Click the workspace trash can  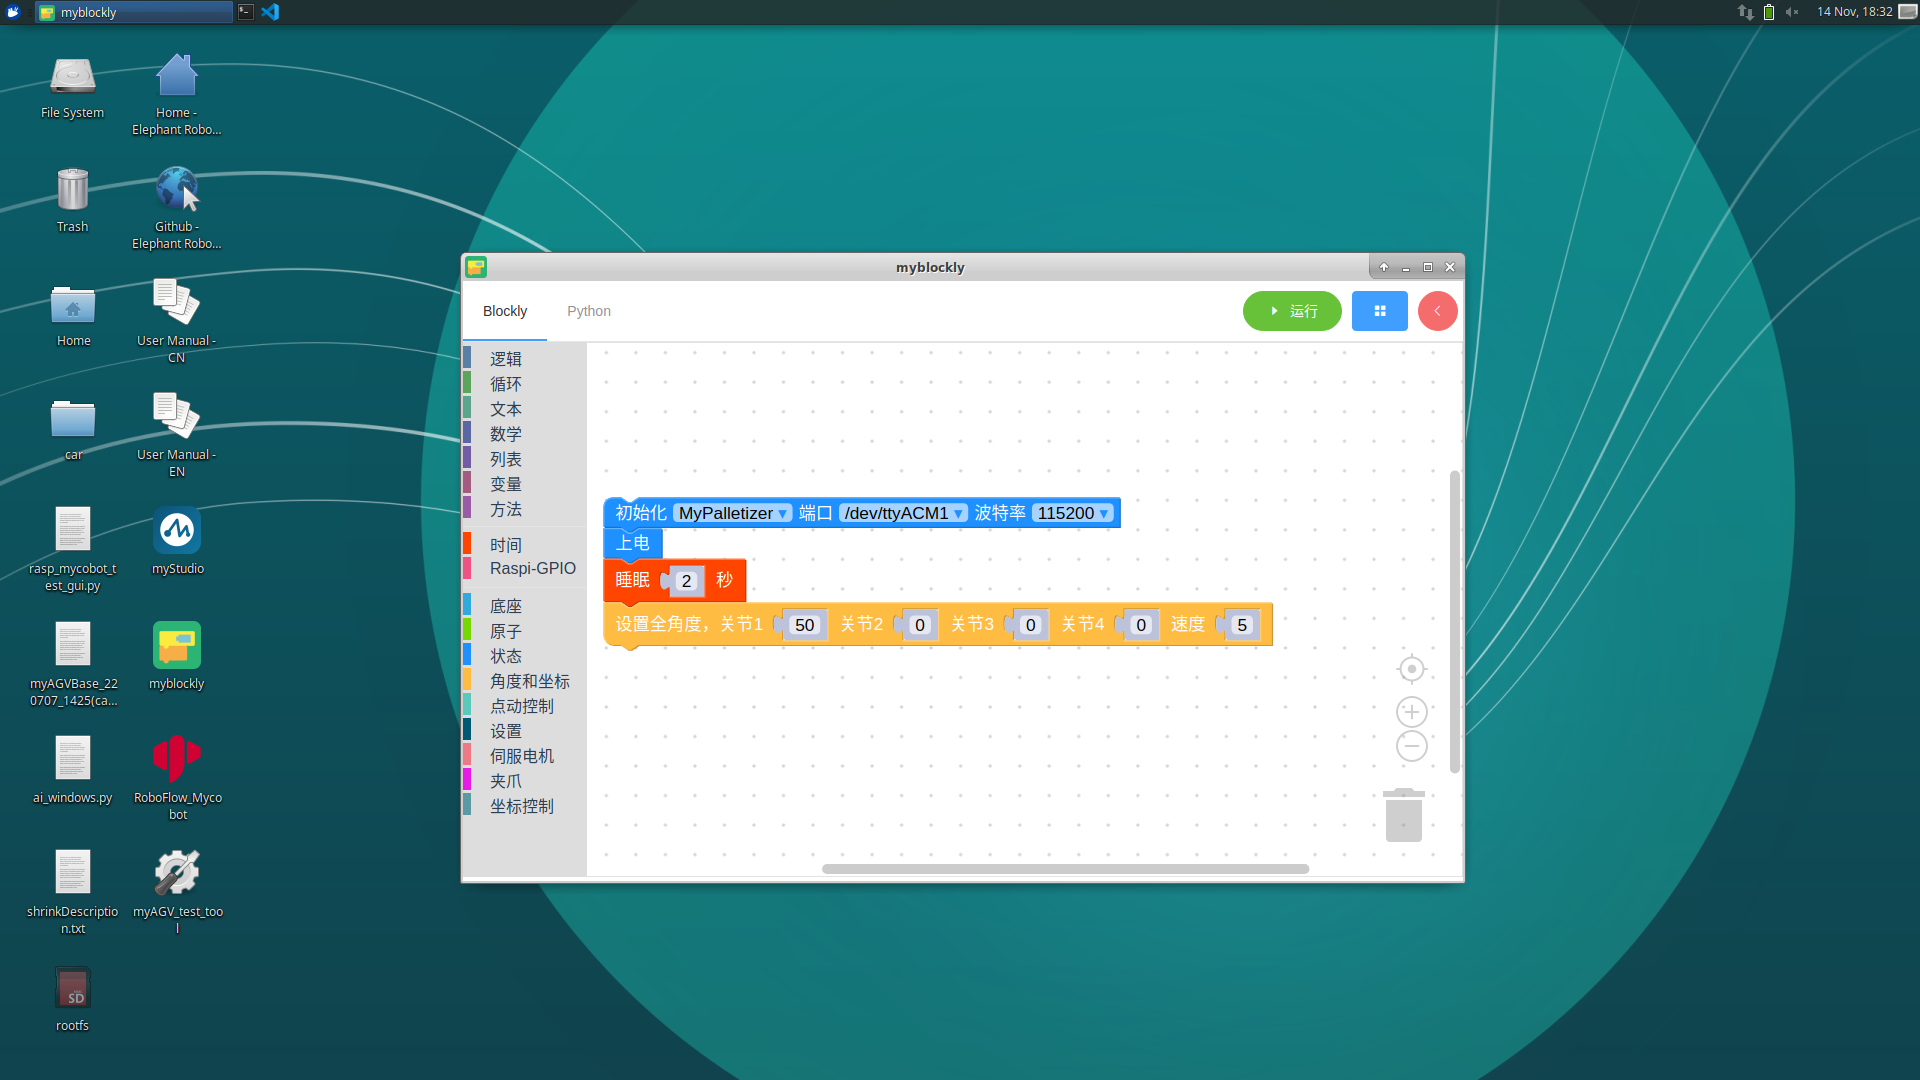[x=1404, y=815]
